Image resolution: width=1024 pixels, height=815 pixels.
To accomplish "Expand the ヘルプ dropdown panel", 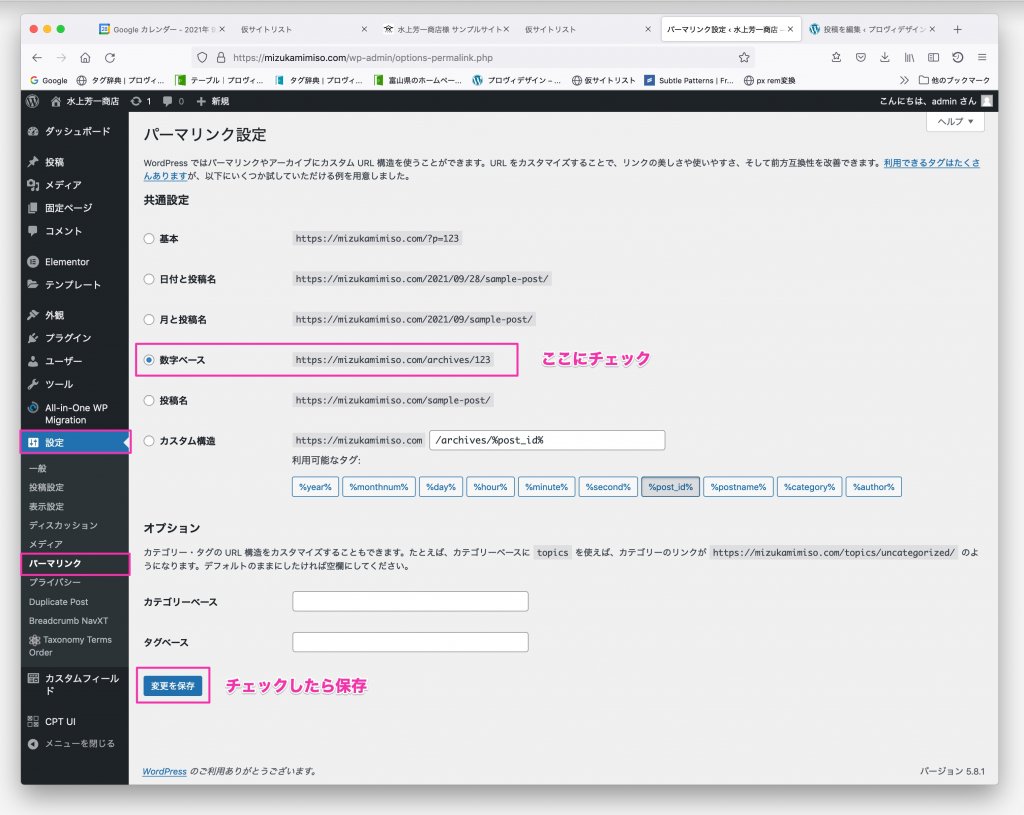I will point(956,122).
